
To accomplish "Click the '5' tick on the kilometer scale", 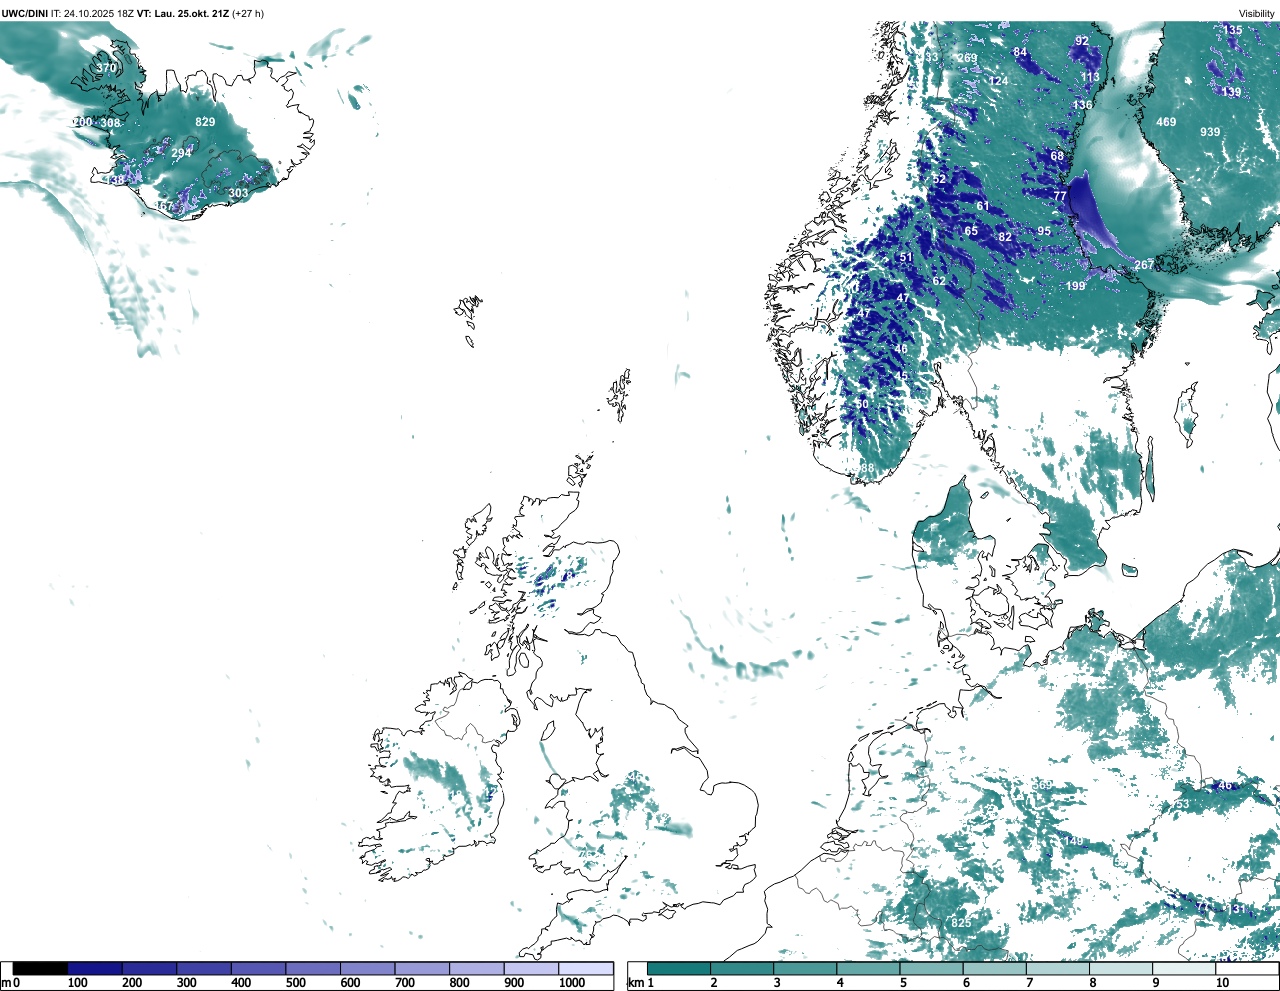I will point(903,983).
